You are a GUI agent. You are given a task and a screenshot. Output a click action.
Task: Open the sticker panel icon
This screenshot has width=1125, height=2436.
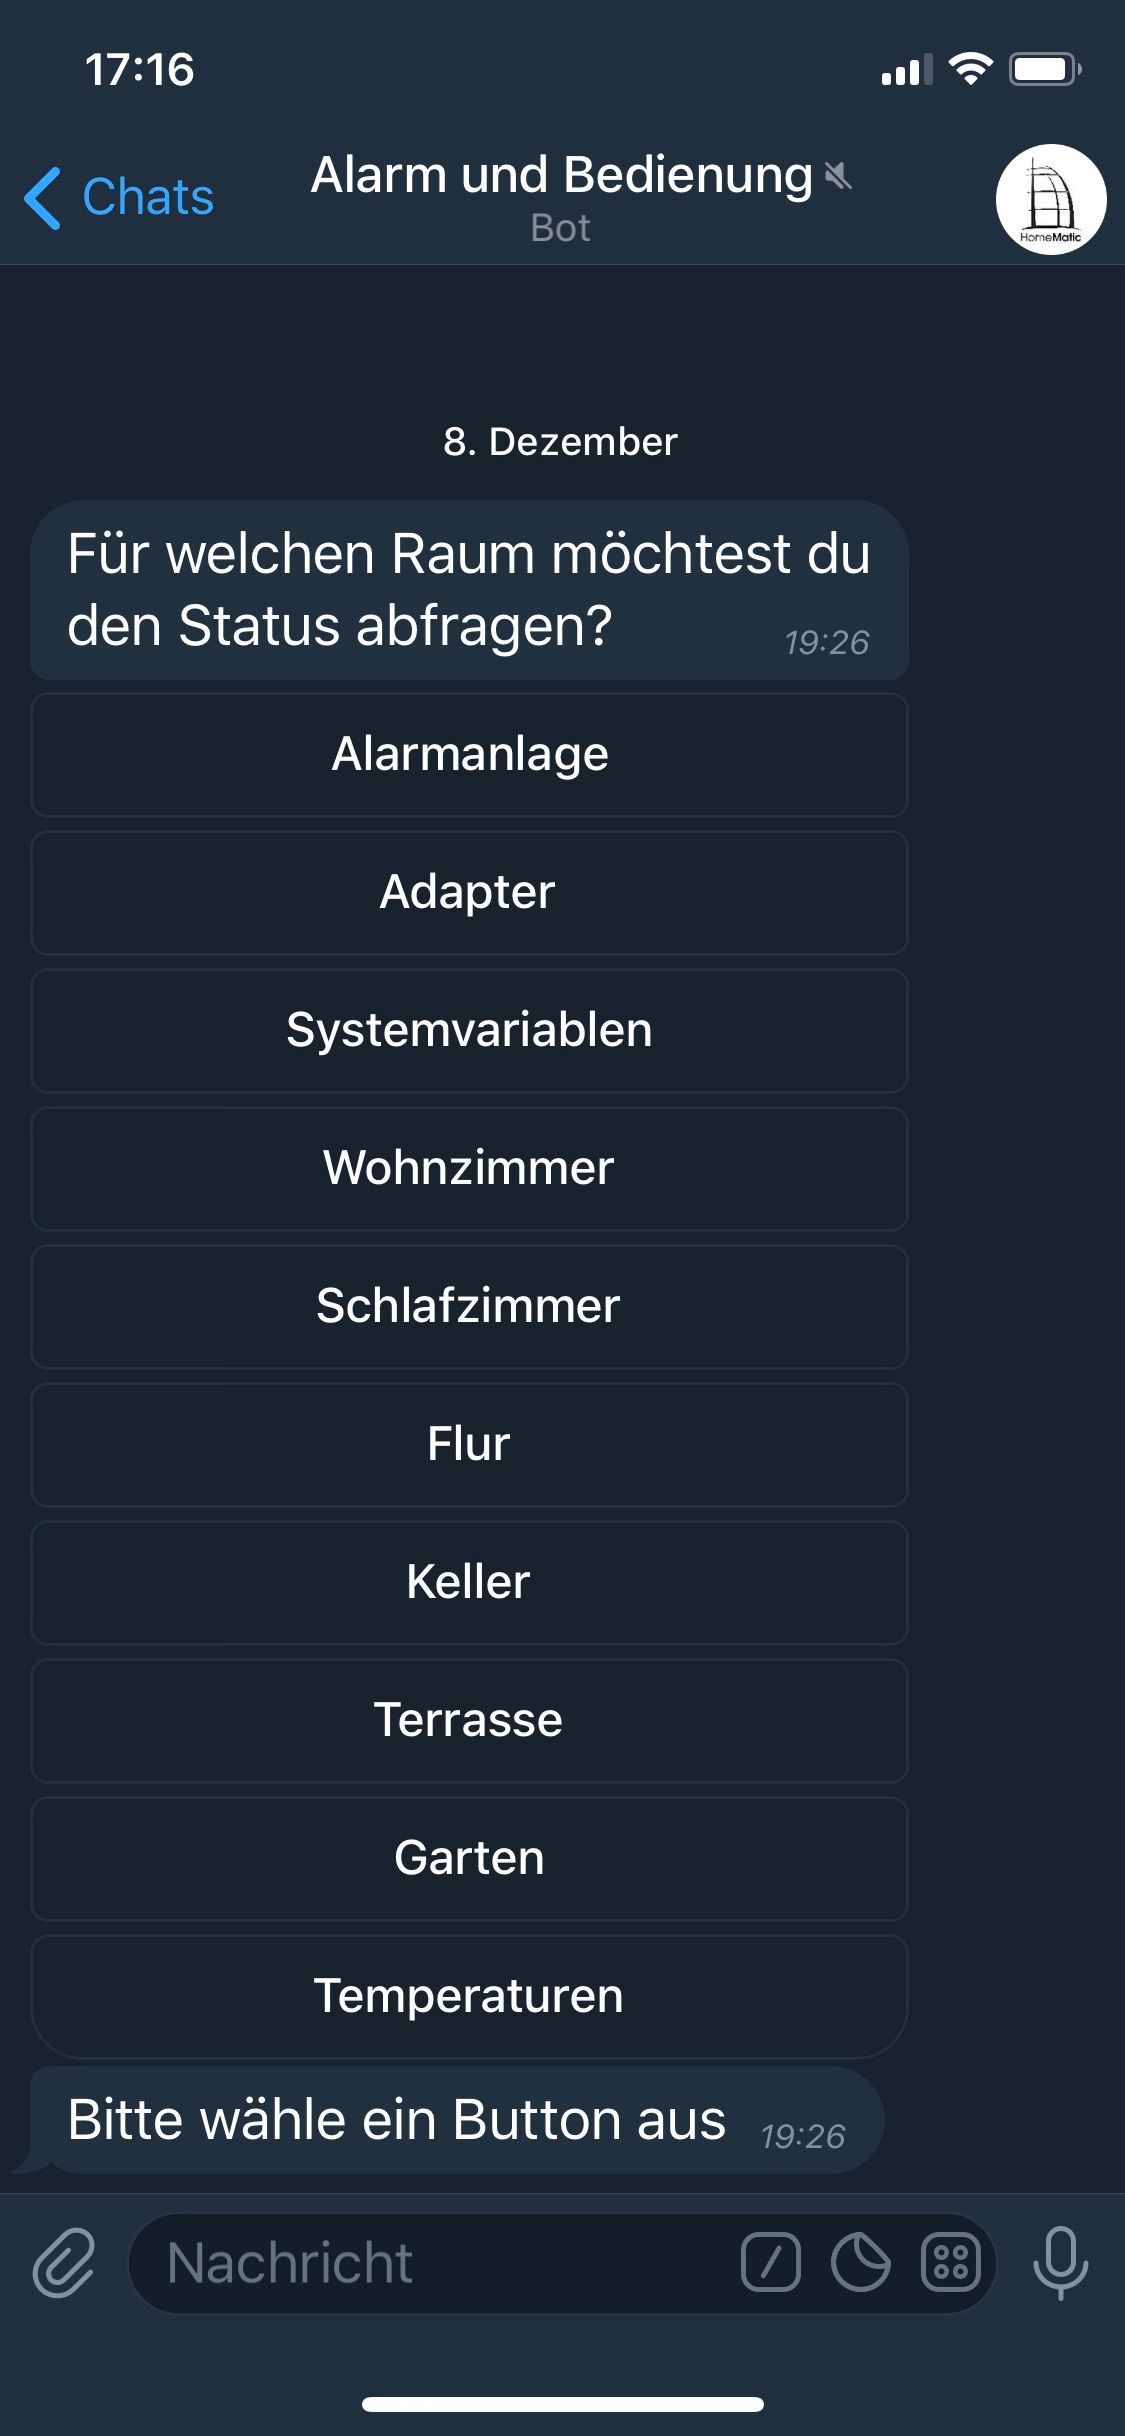pyautogui.click(x=860, y=2262)
